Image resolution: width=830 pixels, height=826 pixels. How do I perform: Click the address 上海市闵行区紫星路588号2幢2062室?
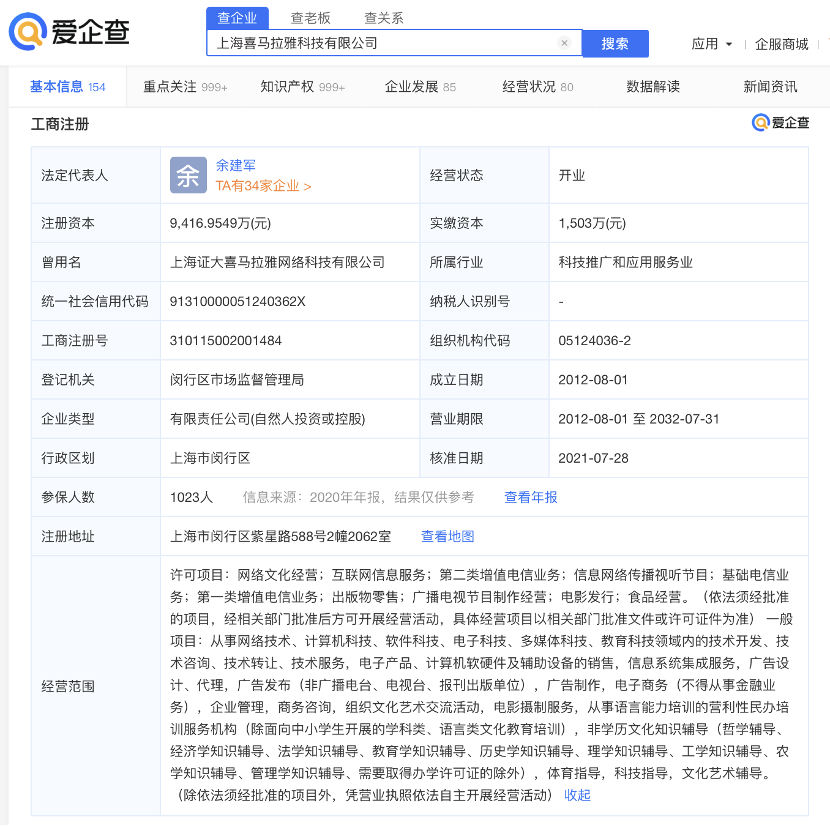(281, 536)
